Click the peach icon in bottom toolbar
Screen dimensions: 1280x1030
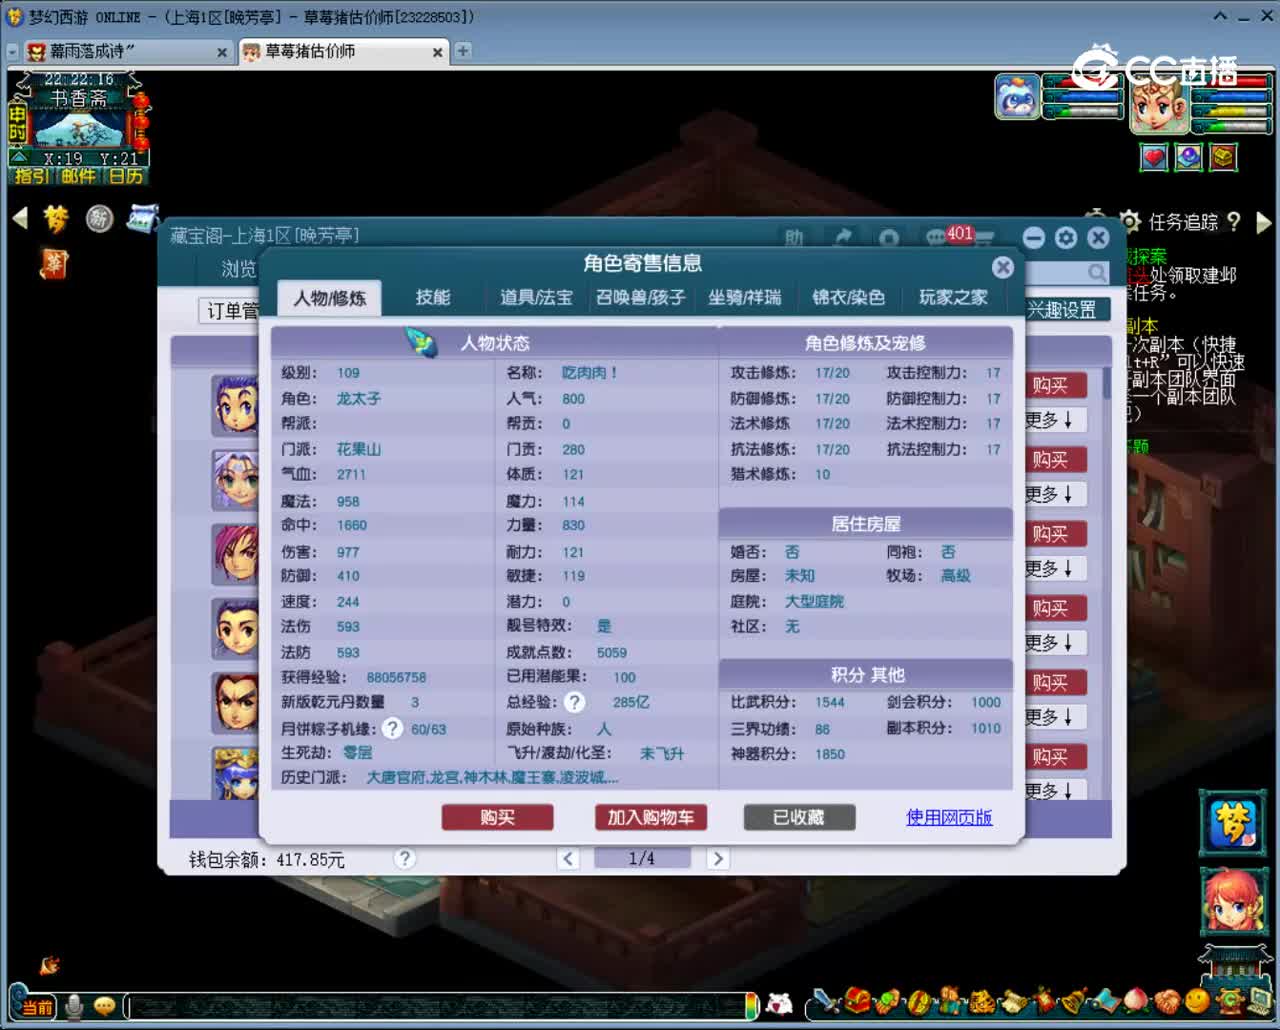(1136, 1000)
